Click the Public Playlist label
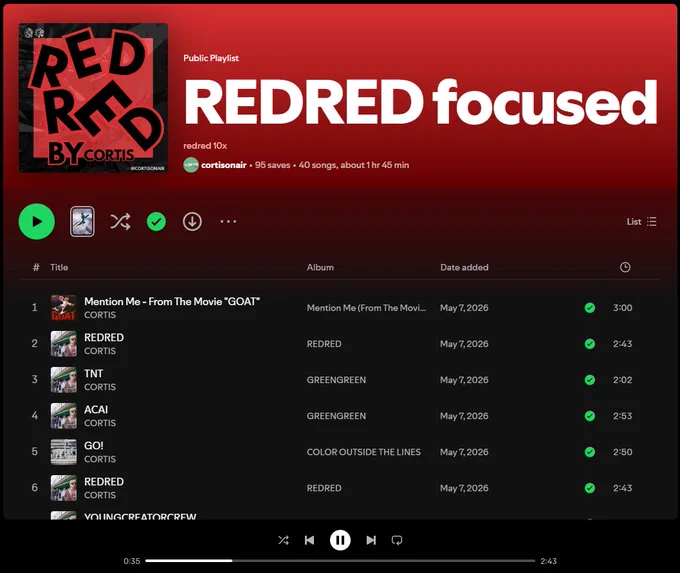Image resolution: width=680 pixels, height=573 pixels. tap(211, 58)
